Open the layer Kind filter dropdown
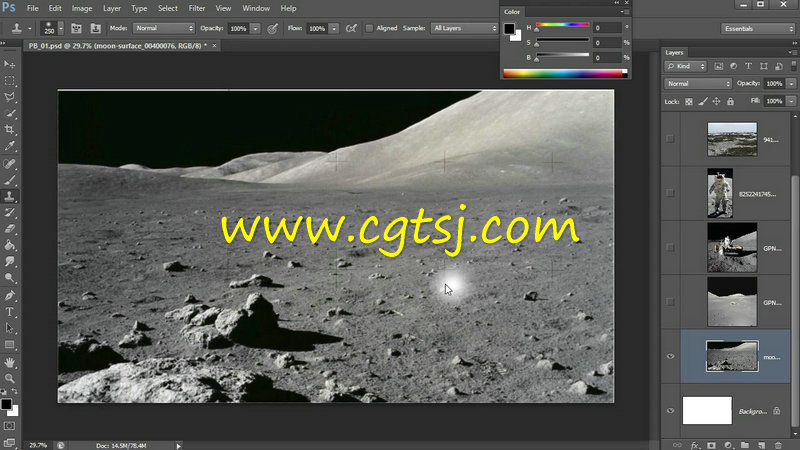 pos(685,66)
